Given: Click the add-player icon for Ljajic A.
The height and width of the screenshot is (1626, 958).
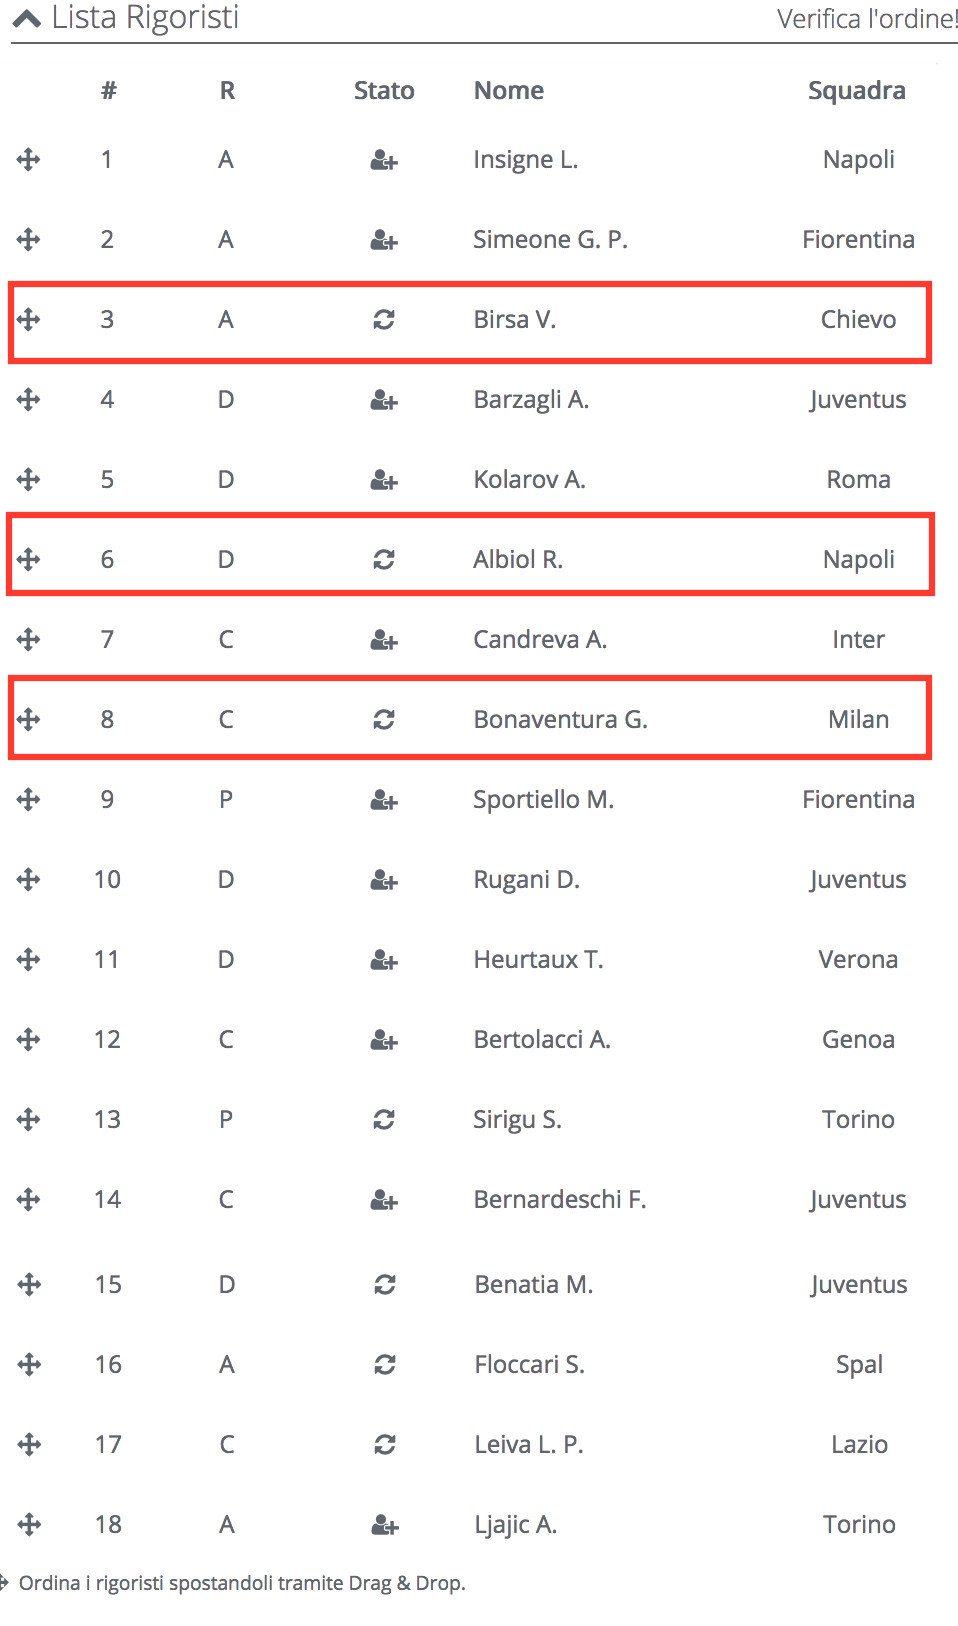Looking at the screenshot, I should click(385, 1525).
